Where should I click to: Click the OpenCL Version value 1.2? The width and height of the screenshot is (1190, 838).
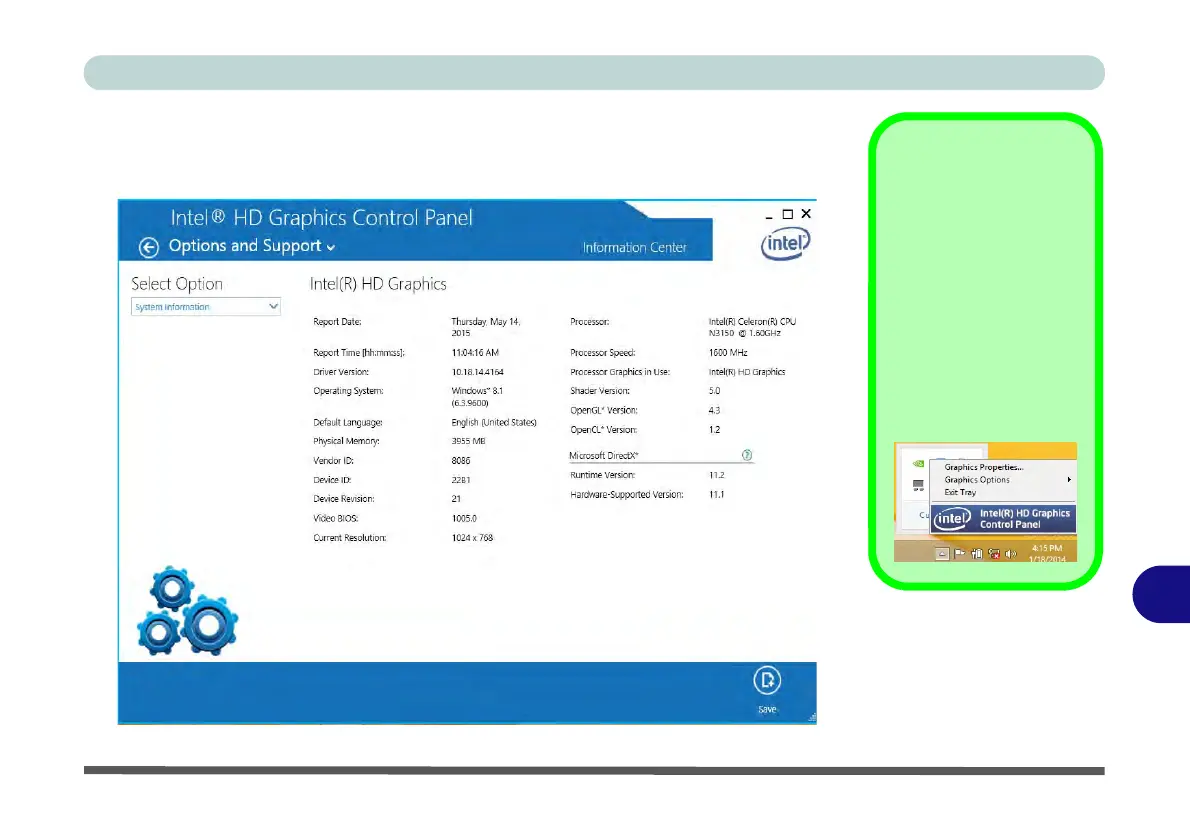pos(714,430)
